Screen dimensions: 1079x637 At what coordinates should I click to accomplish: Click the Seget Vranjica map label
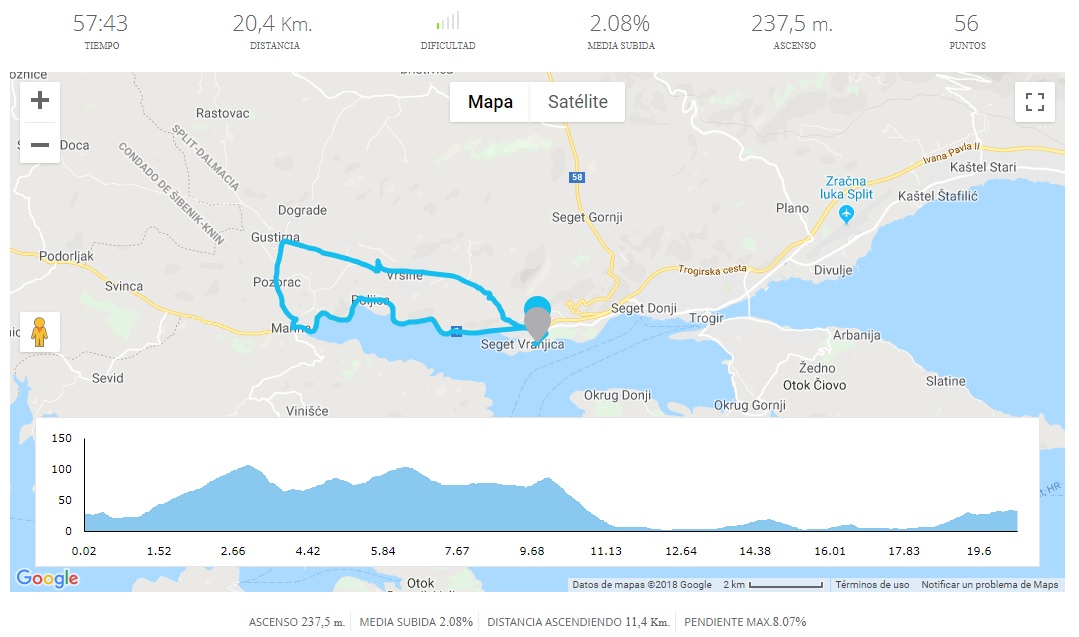coord(523,345)
